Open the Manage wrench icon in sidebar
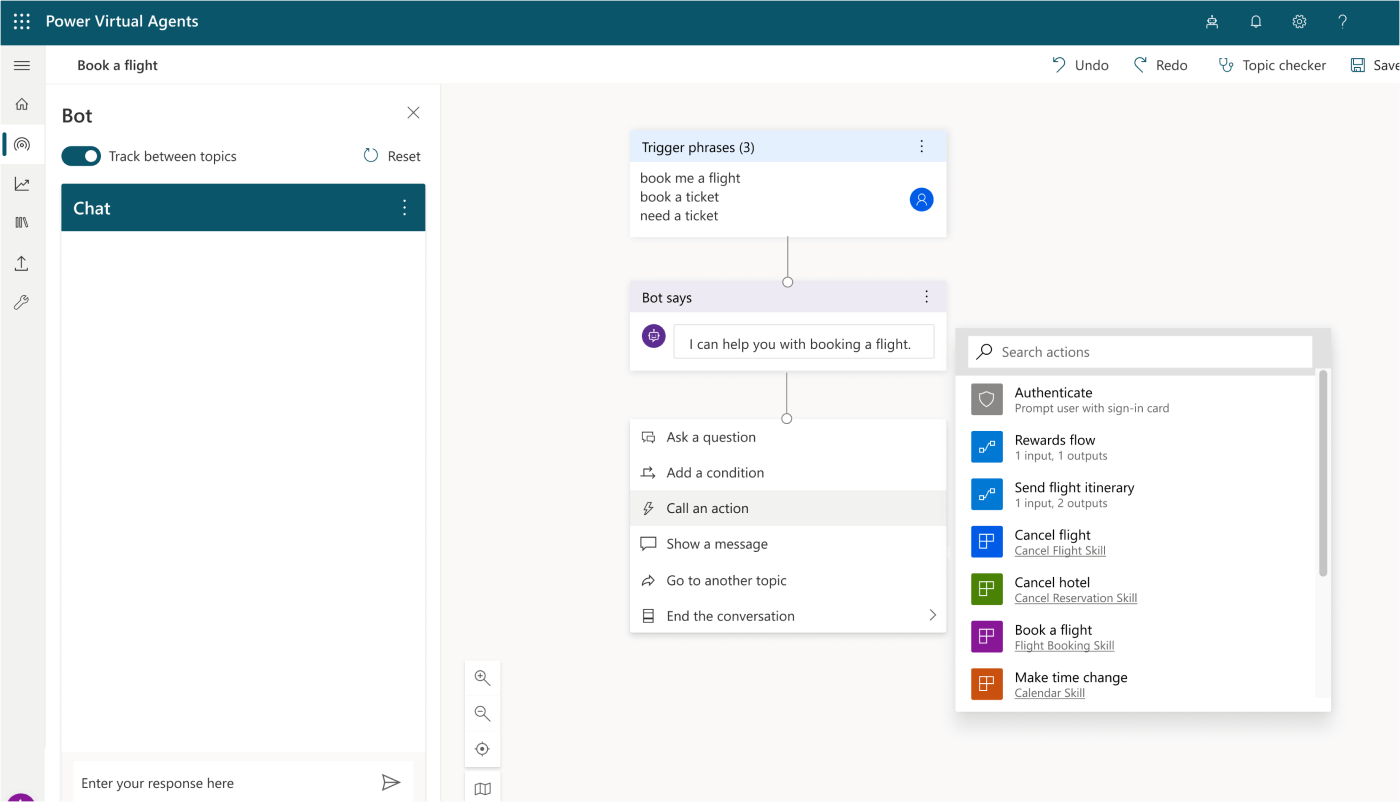The image size is (1400, 802). (22, 302)
